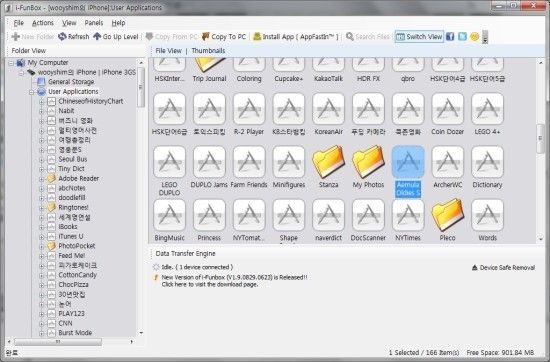The width and height of the screenshot is (550, 362).
Task: Select the ArcherWC app icon
Action: 448,162
